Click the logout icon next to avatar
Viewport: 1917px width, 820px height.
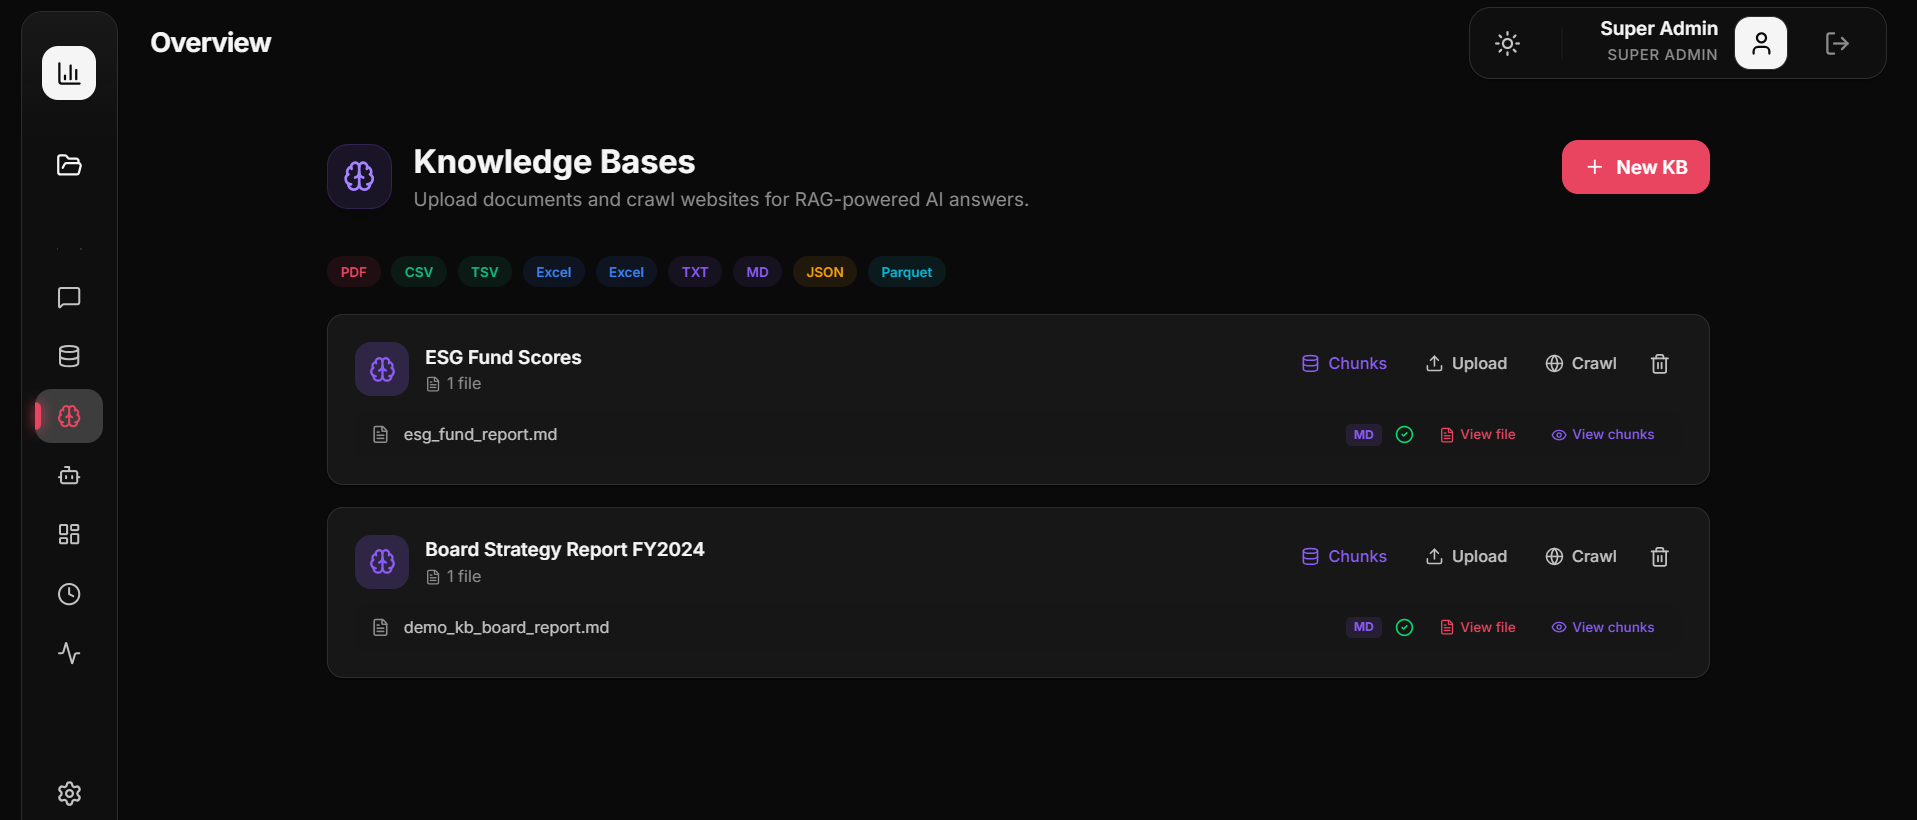click(1837, 43)
